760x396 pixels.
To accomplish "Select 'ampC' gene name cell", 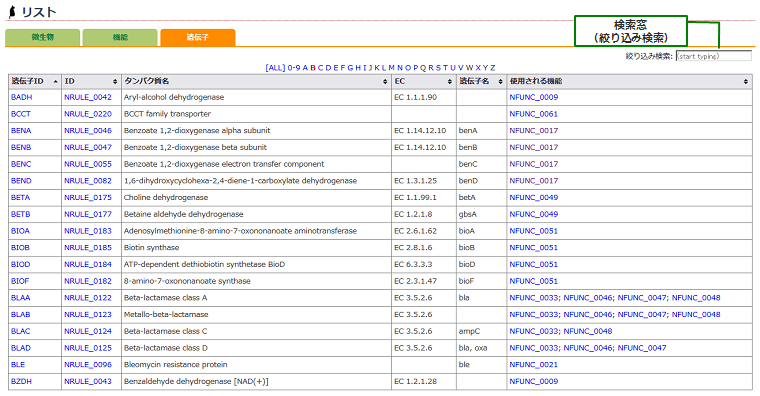I will 469,331.
